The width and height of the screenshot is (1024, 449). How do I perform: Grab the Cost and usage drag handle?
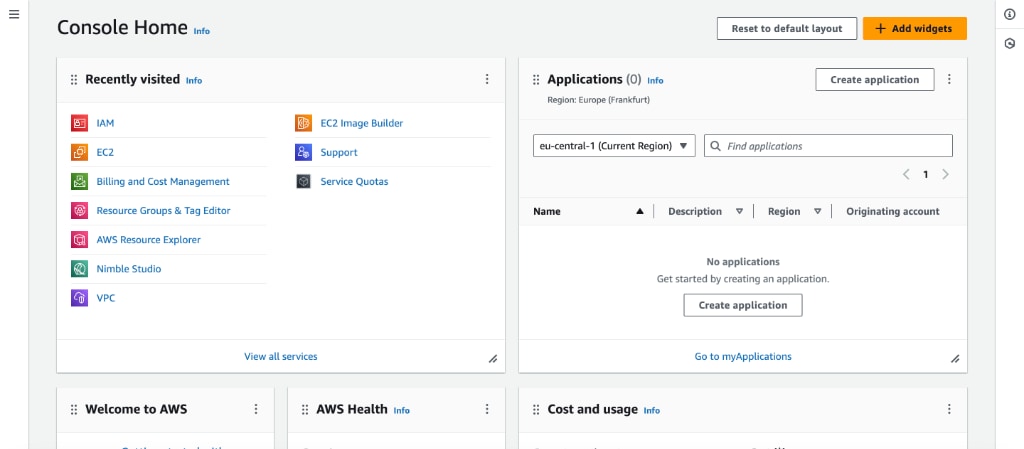(536, 410)
